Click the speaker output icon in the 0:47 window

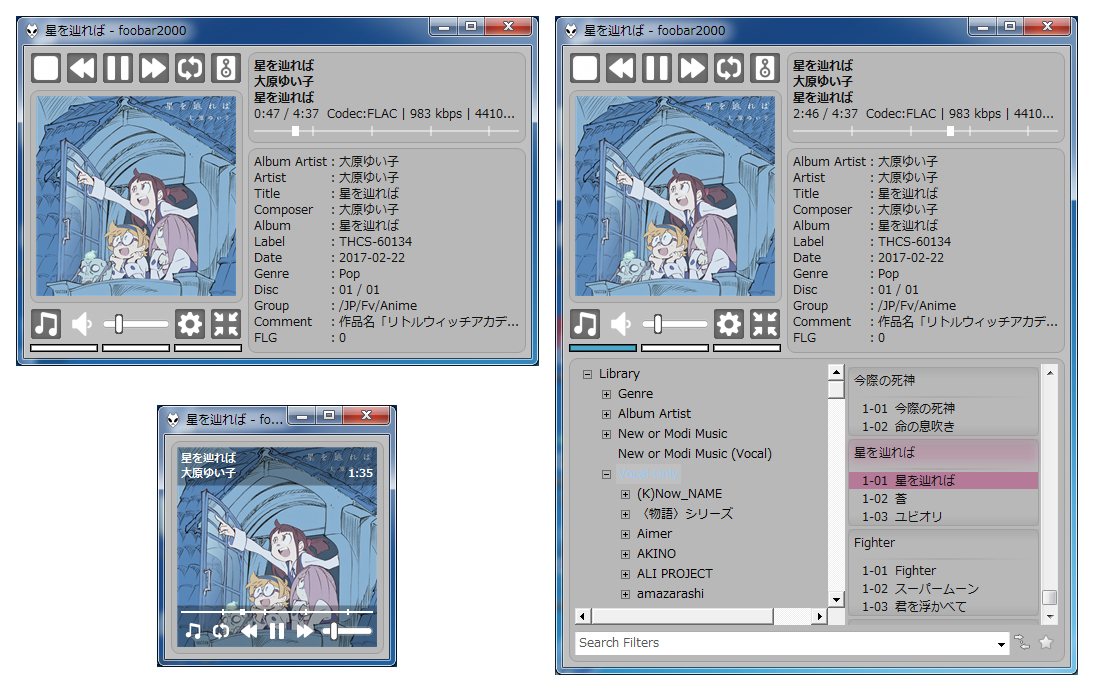click(x=226, y=68)
